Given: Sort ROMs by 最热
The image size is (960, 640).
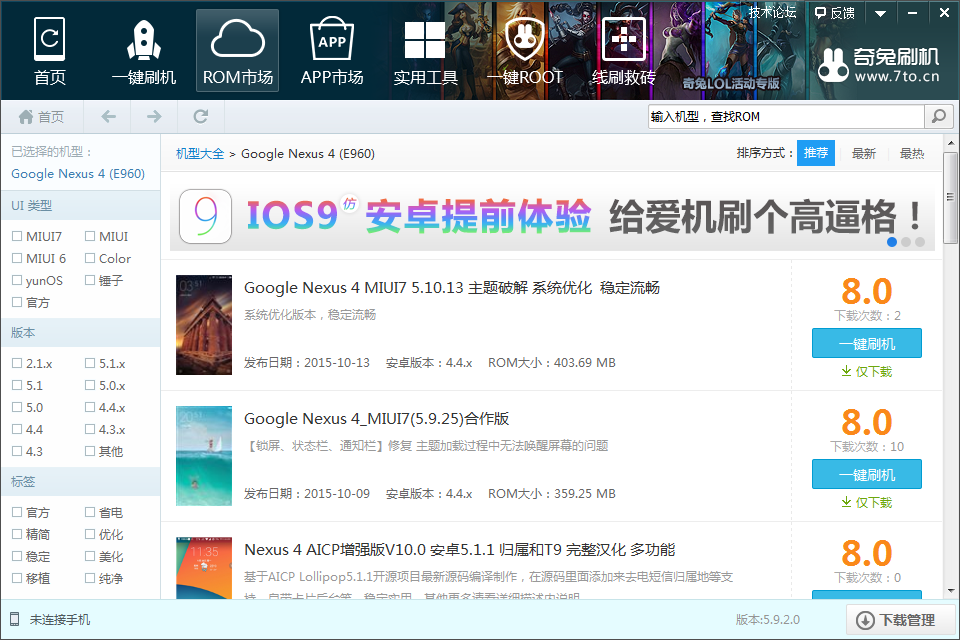Looking at the screenshot, I should point(912,154).
